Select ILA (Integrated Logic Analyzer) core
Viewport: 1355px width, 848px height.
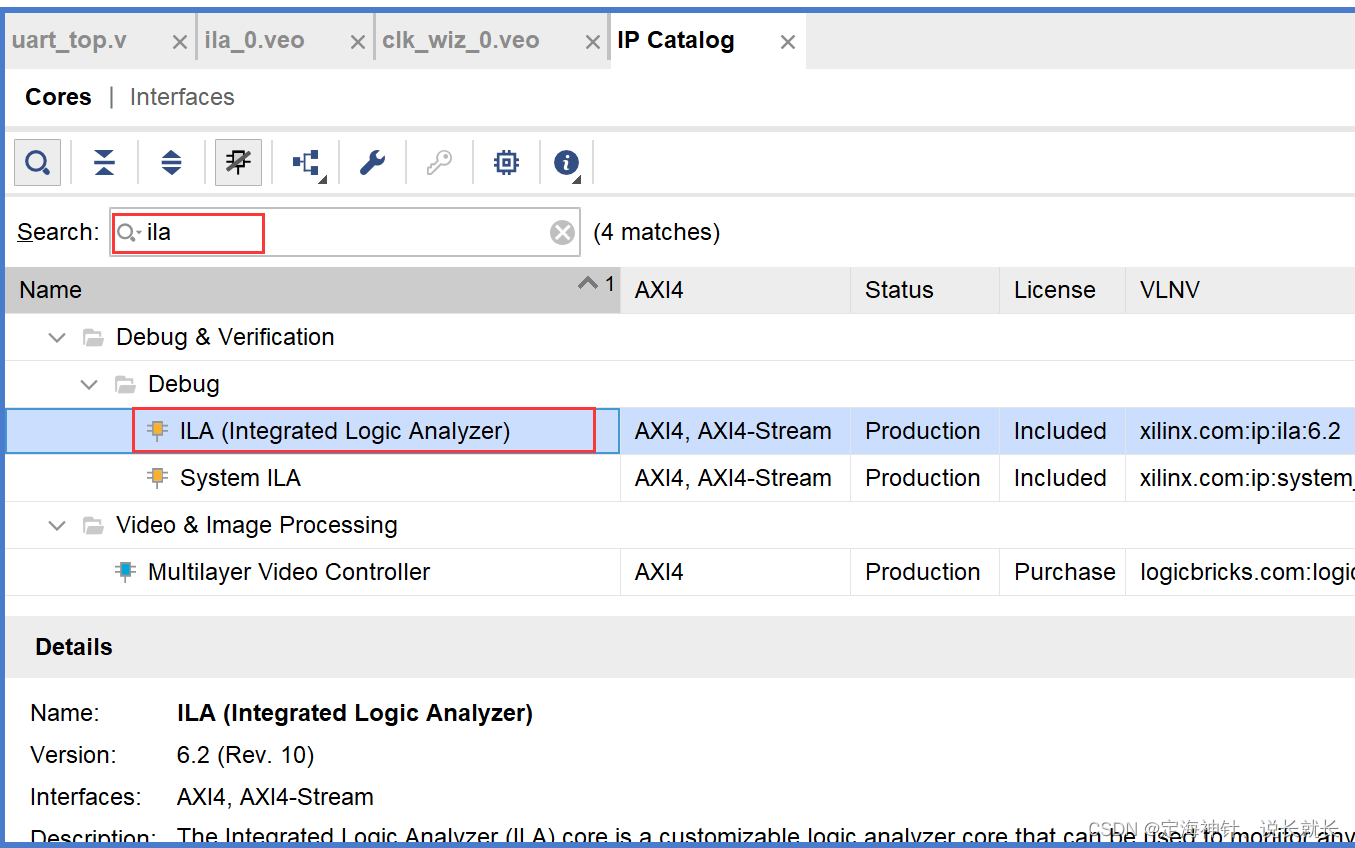coord(345,431)
